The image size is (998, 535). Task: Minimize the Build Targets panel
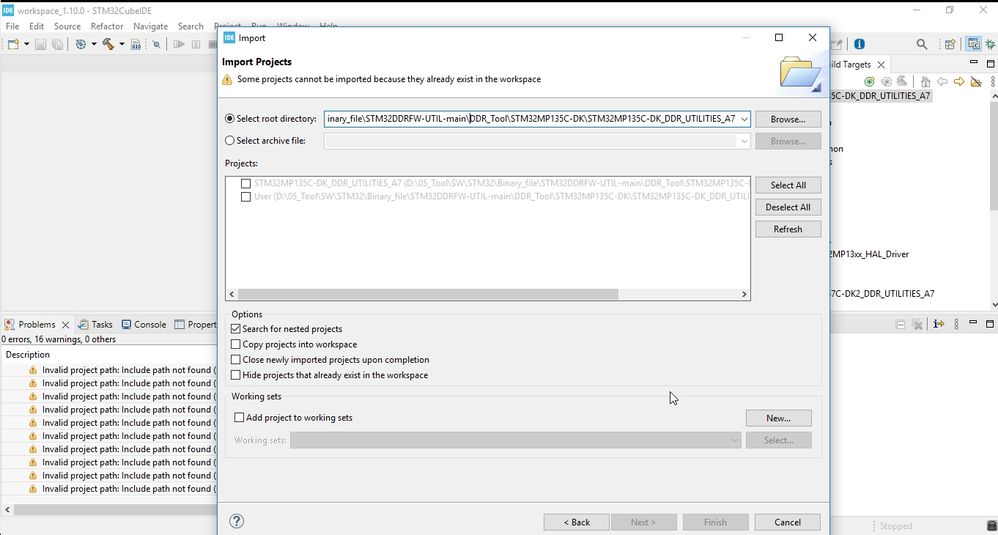[x=973, y=63]
